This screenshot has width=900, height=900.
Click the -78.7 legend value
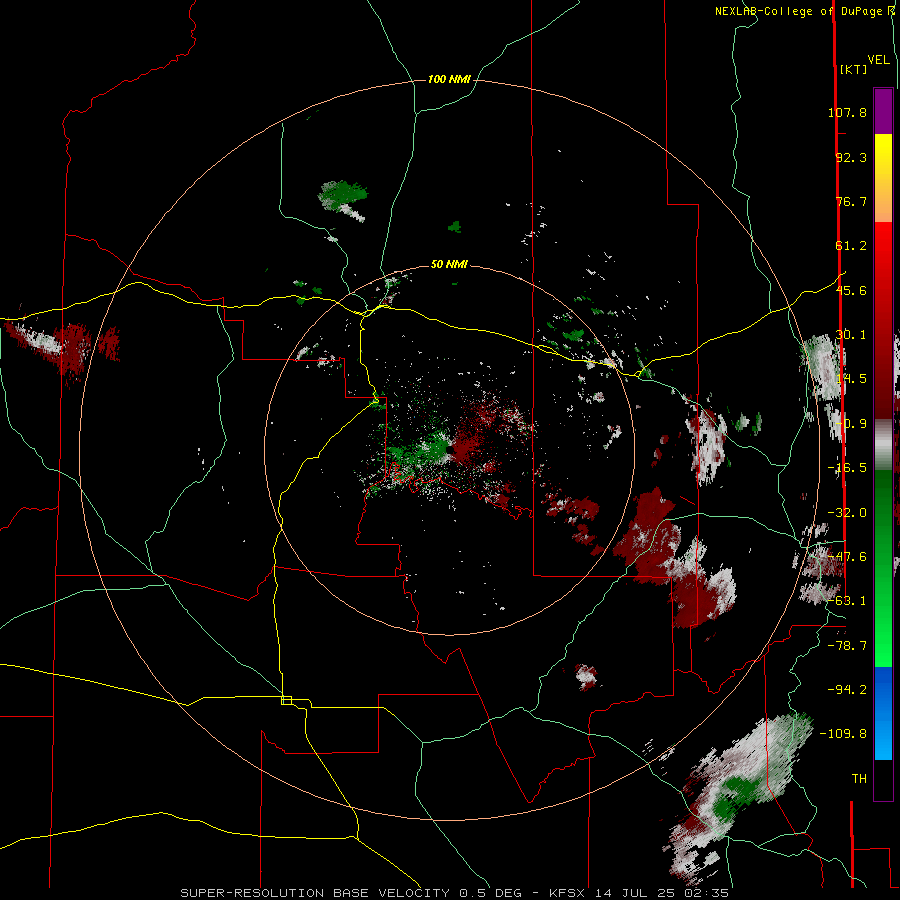(x=847, y=646)
